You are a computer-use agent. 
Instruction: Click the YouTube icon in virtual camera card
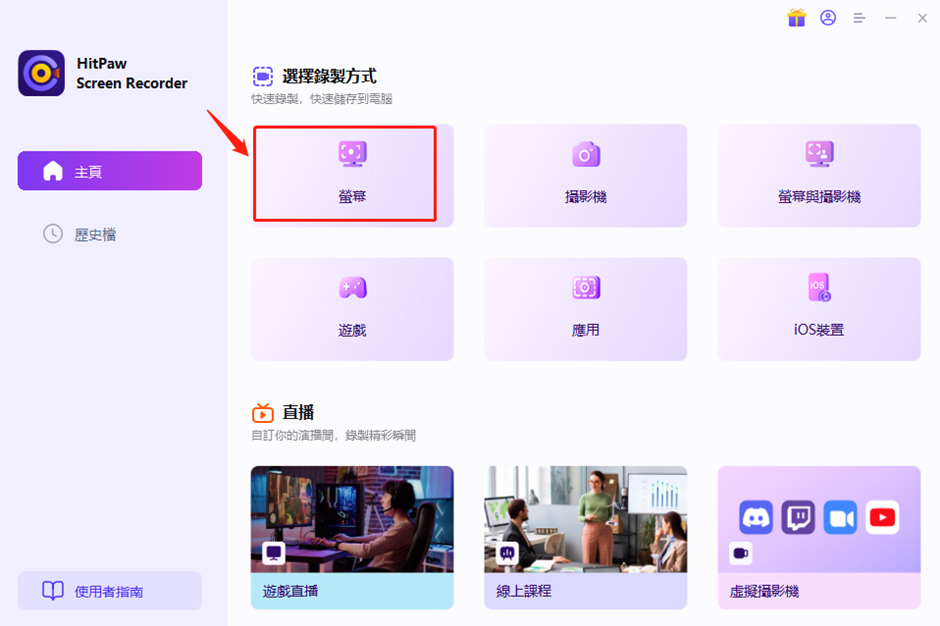[882, 518]
